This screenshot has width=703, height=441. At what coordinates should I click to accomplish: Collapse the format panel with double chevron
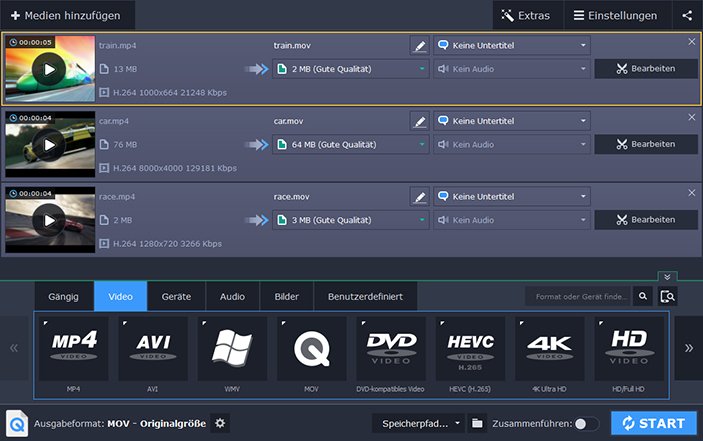pos(667,277)
